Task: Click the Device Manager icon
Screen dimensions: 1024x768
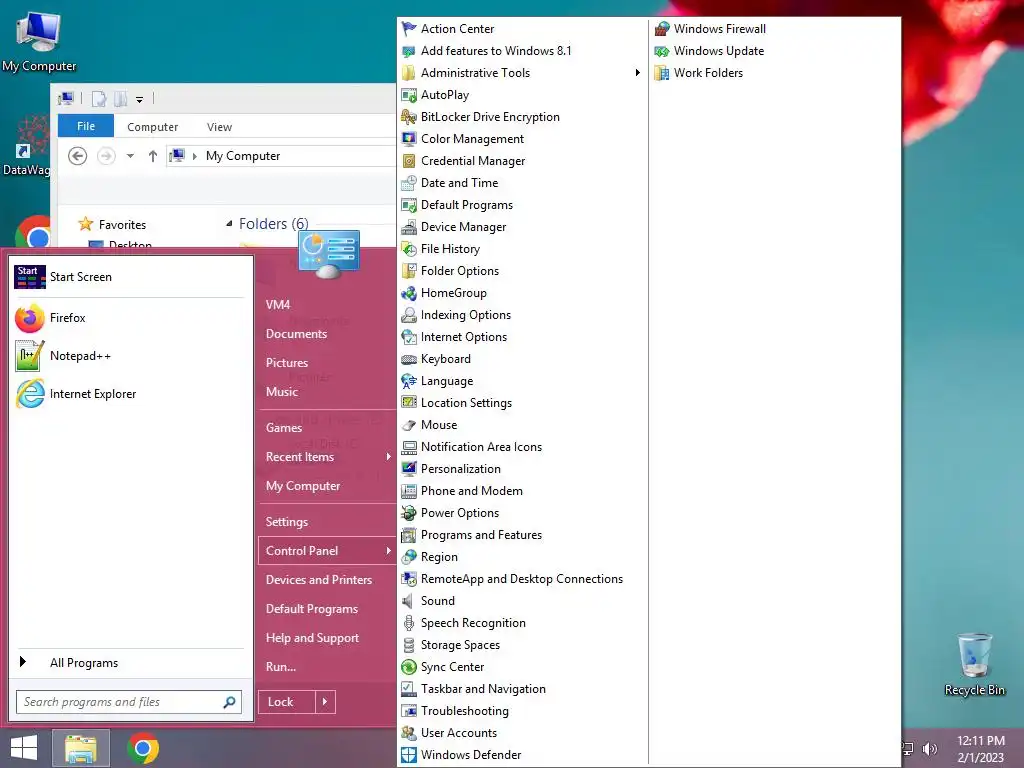Action: (409, 227)
